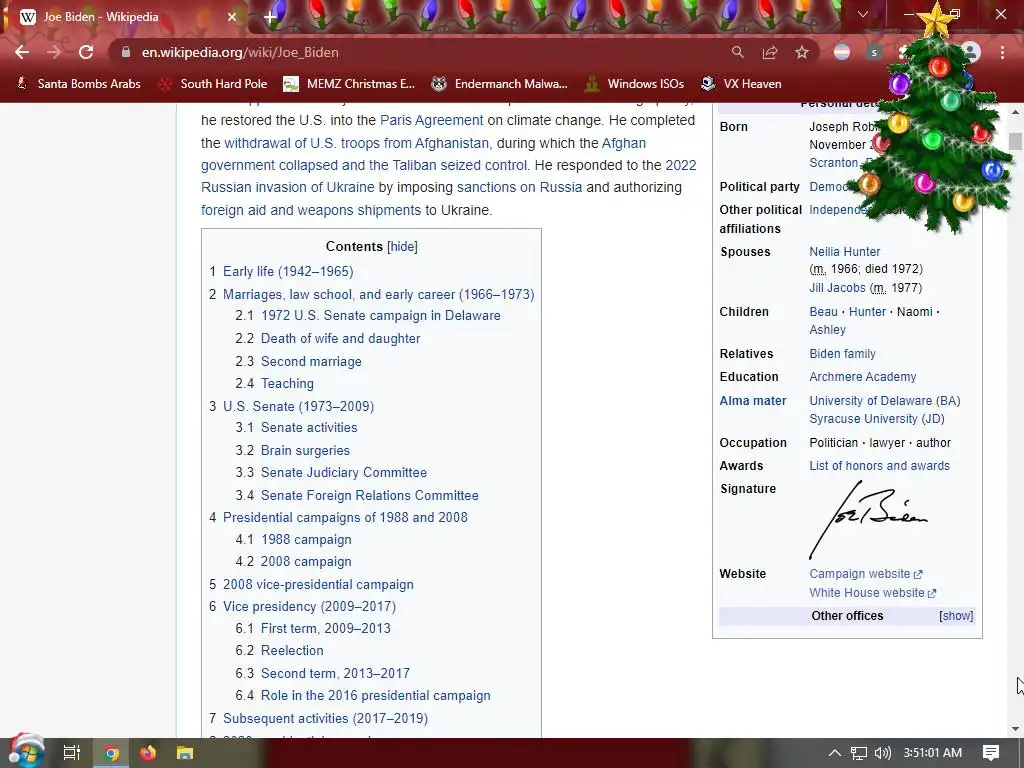Show hidden tray icons chevron
The image size is (1024, 768).
pyautogui.click(x=835, y=753)
